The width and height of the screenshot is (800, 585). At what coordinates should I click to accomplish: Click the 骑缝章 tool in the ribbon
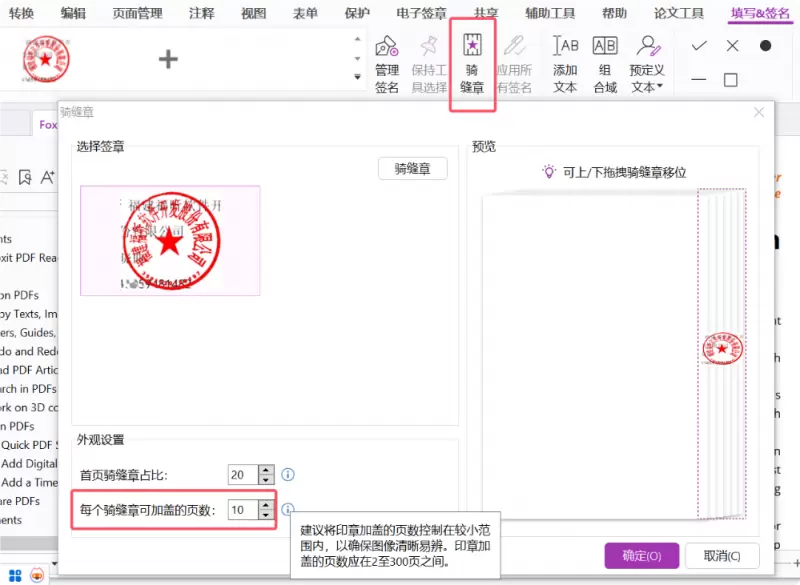point(472,62)
